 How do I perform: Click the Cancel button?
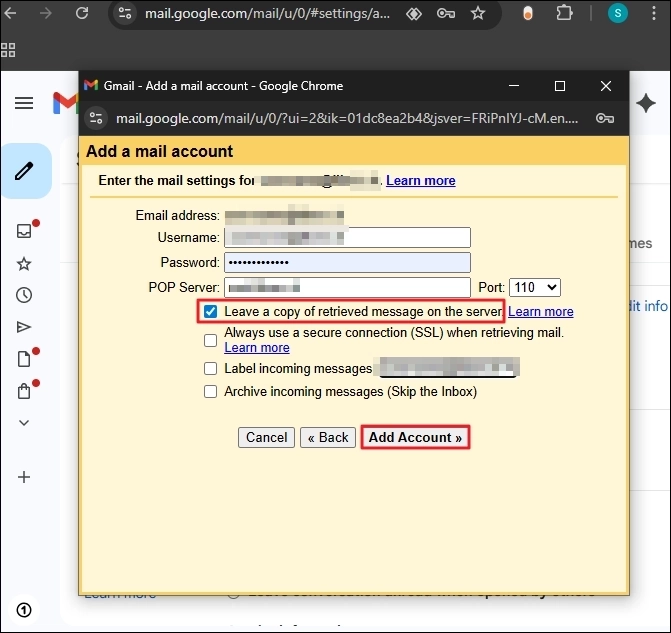point(267,438)
